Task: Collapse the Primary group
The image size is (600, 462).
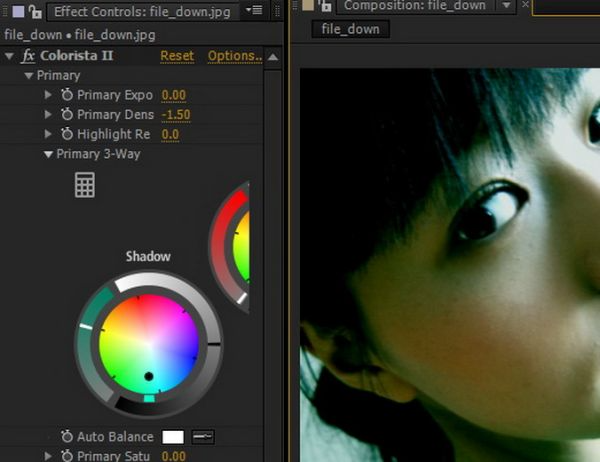Action: [29, 76]
